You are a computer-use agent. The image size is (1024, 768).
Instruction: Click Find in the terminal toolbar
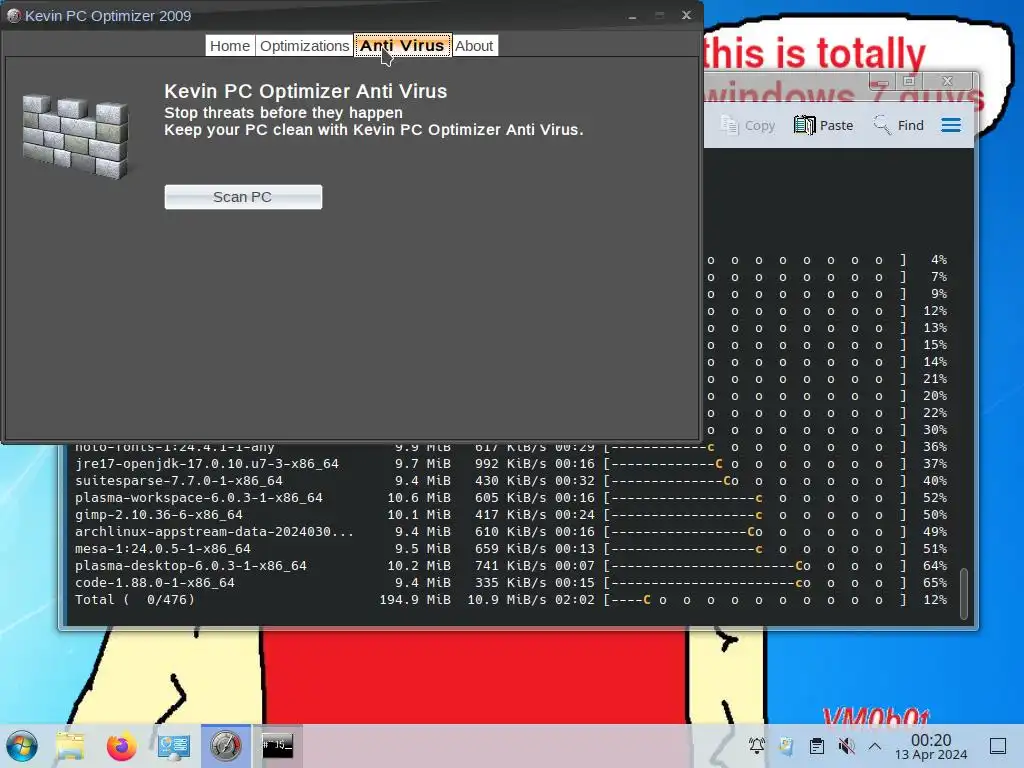[899, 125]
